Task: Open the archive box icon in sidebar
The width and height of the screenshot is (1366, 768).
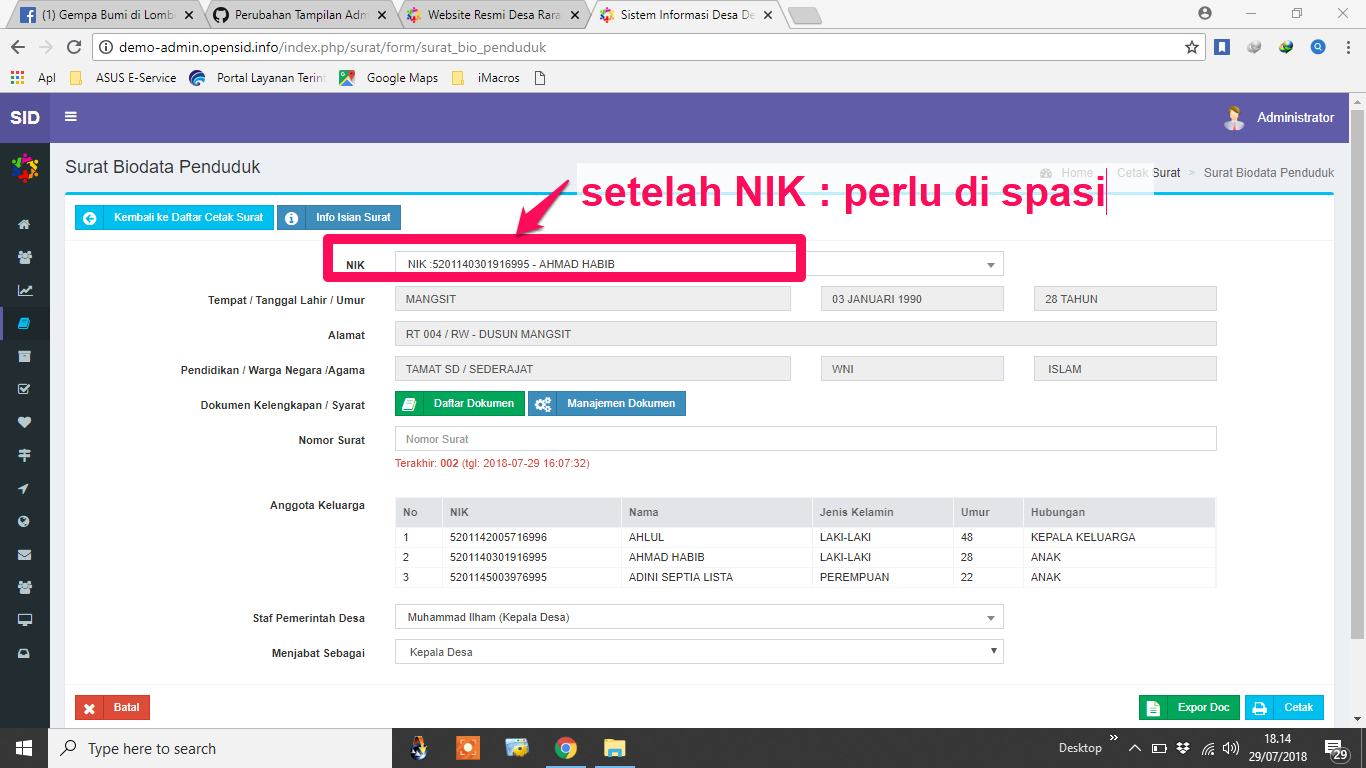Action: 24,356
